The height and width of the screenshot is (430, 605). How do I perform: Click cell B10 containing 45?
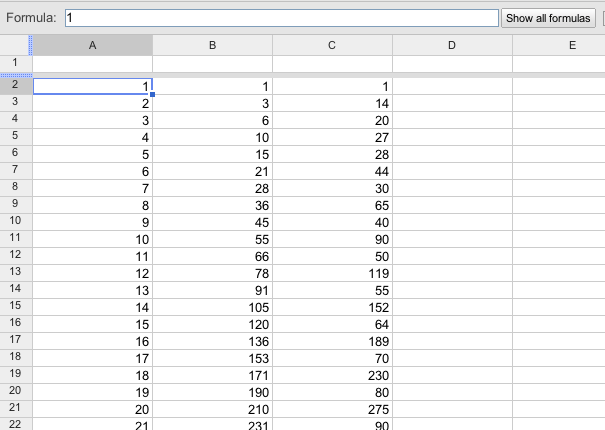click(x=213, y=222)
